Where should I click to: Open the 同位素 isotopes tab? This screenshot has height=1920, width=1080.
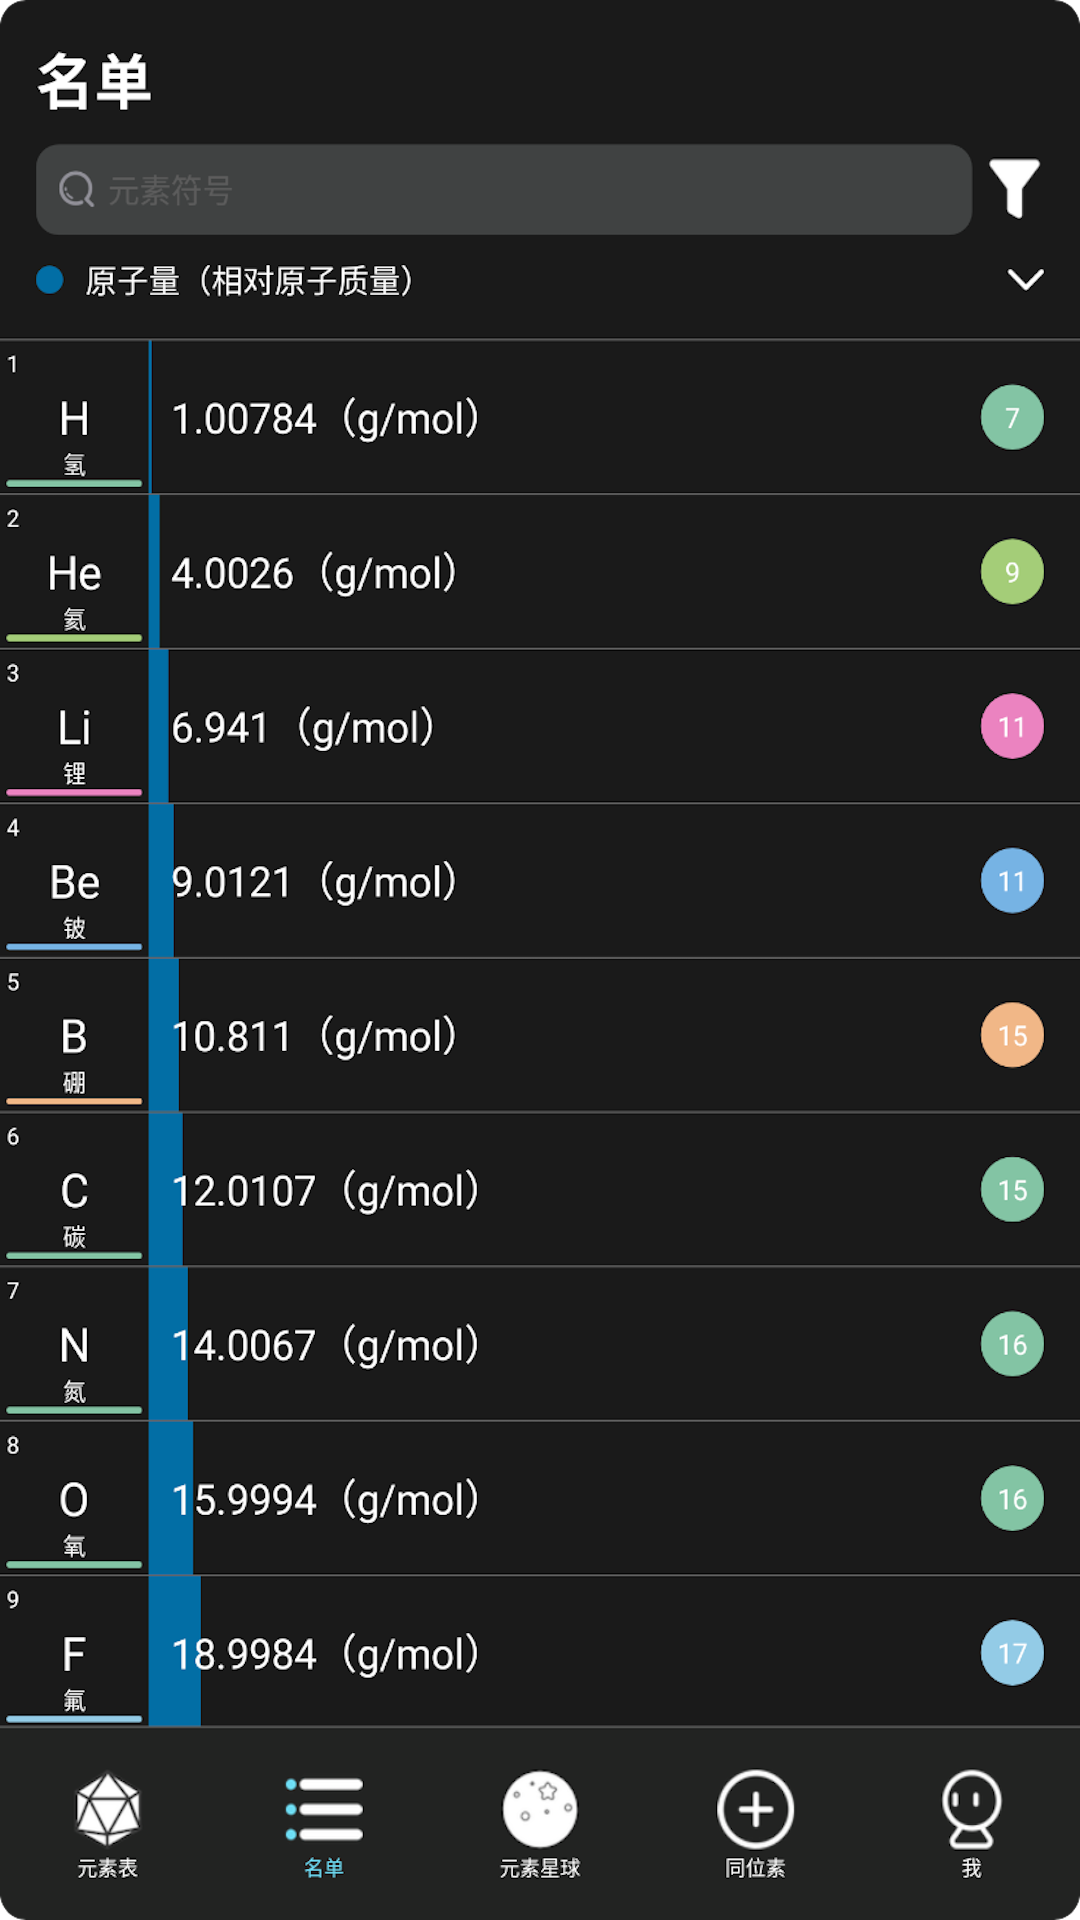756,1824
